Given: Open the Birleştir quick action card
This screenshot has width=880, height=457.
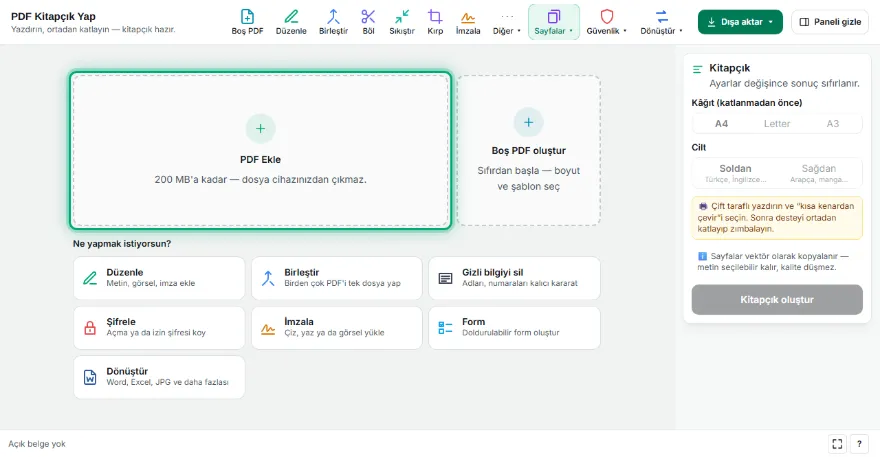Looking at the screenshot, I should pyautogui.click(x=337, y=278).
